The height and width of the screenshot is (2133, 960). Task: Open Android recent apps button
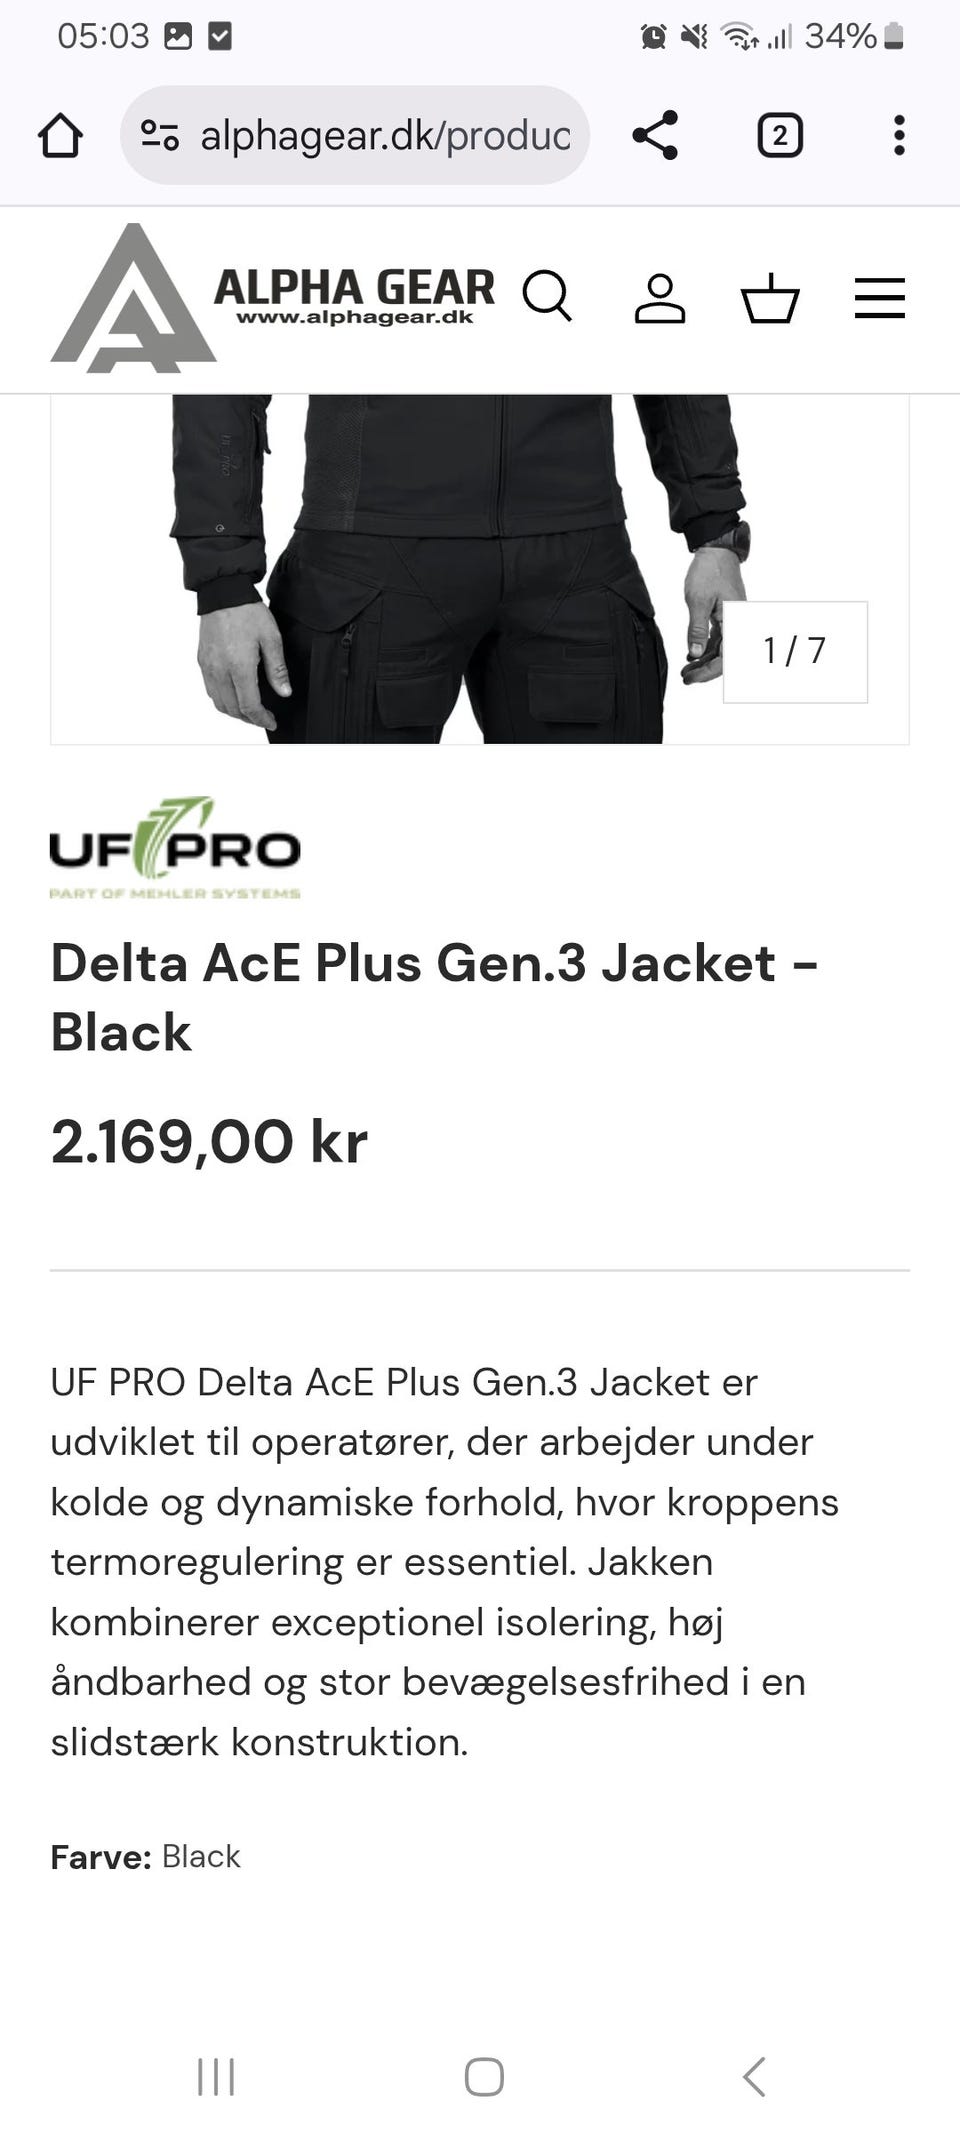pyautogui.click(x=216, y=2076)
